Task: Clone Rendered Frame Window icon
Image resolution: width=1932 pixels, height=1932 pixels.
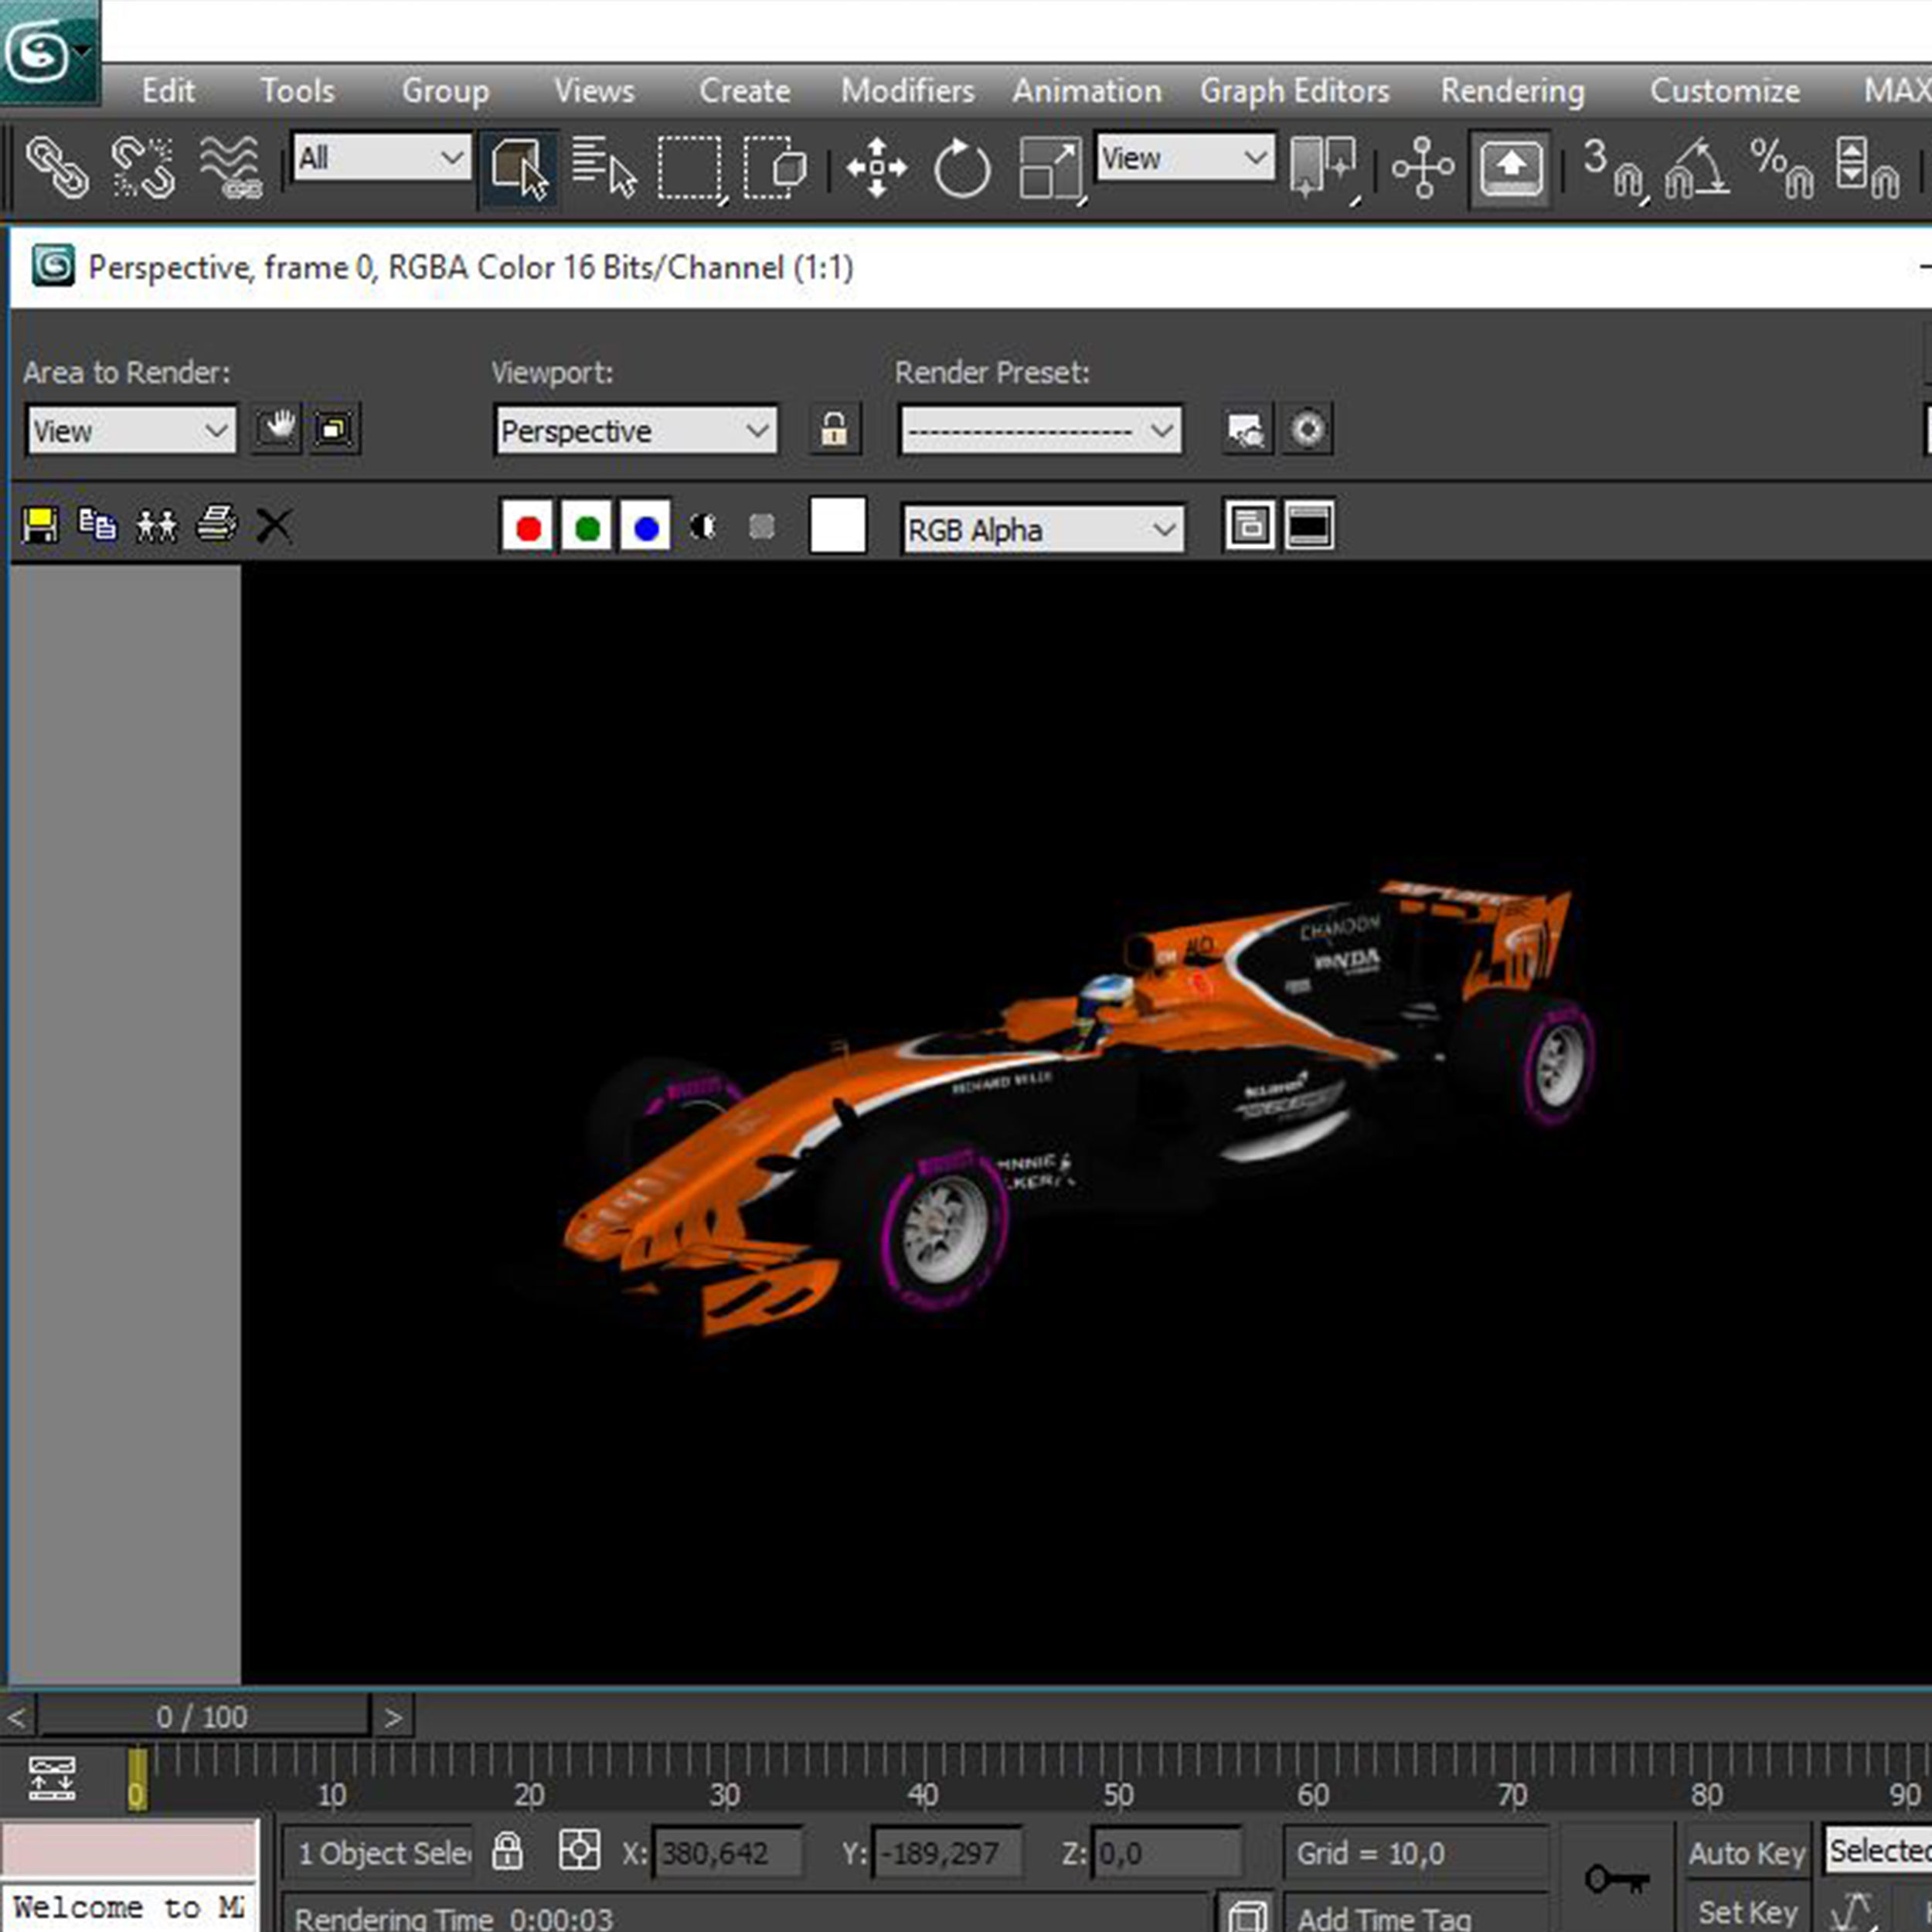Action: (156, 525)
